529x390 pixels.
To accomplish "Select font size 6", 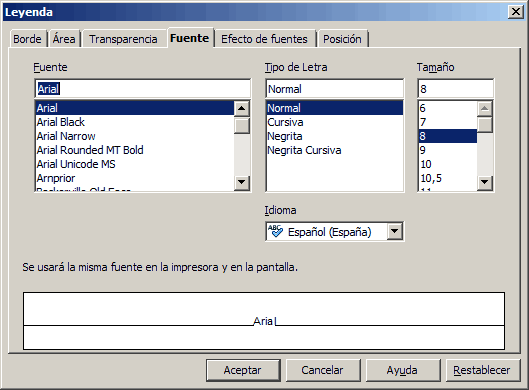I will [x=447, y=108].
